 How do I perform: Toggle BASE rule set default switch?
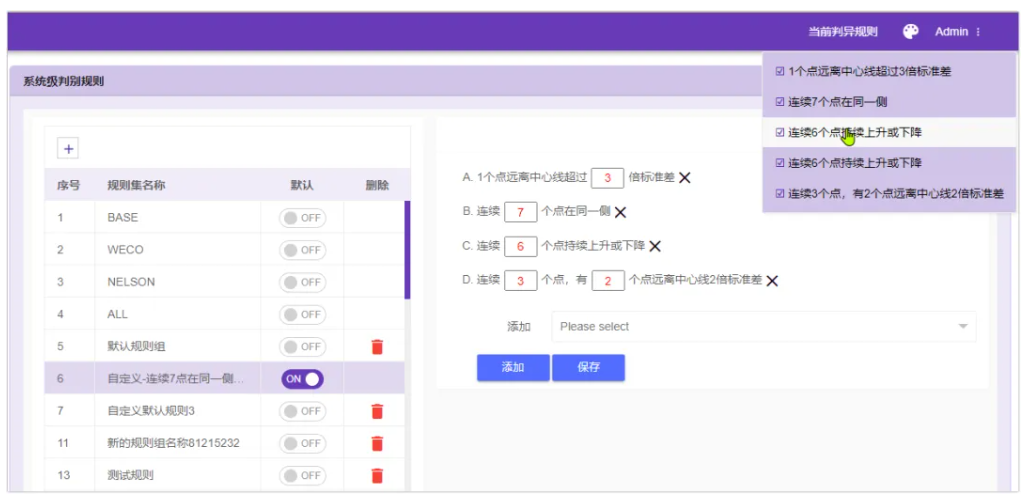[302, 218]
